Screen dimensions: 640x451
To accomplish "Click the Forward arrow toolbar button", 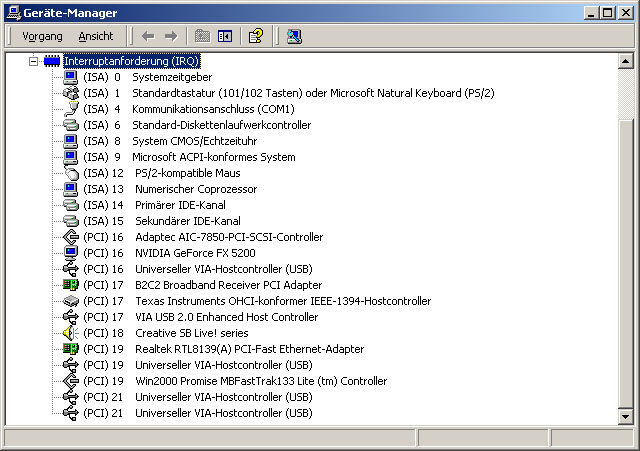I will [171, 36].
